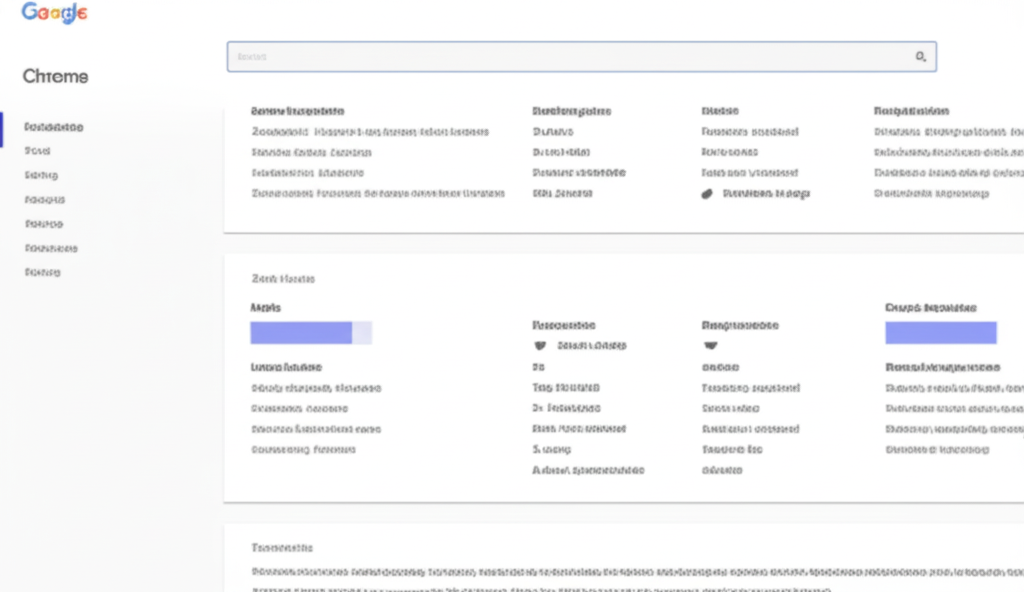
Task: Select the highlighted sidebar item with the blue marker
Action: 54,127
